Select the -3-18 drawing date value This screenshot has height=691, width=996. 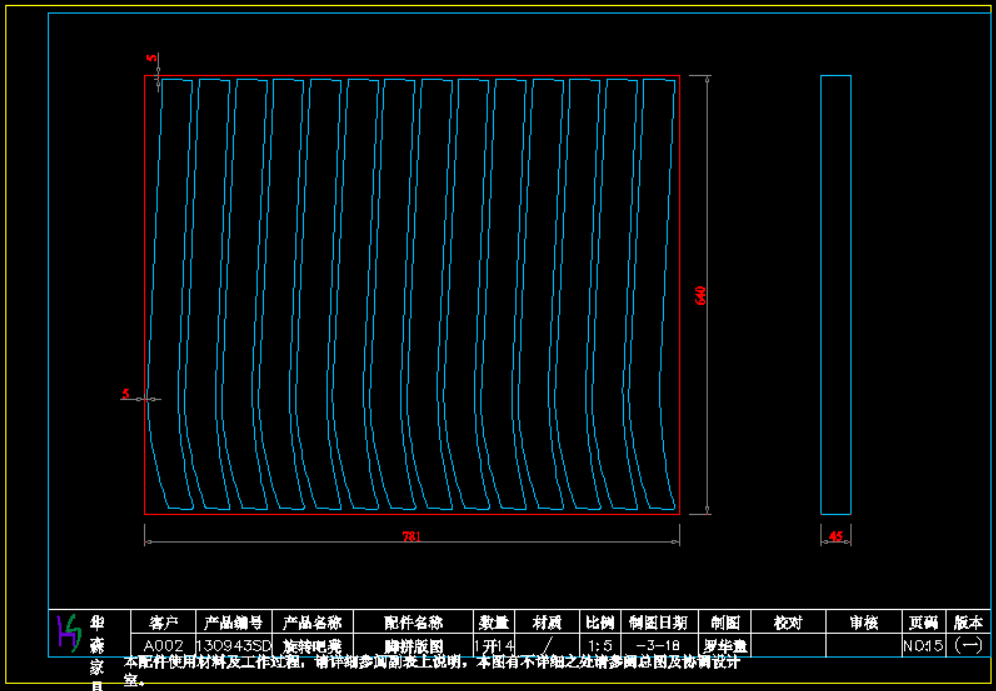(658, 646)
